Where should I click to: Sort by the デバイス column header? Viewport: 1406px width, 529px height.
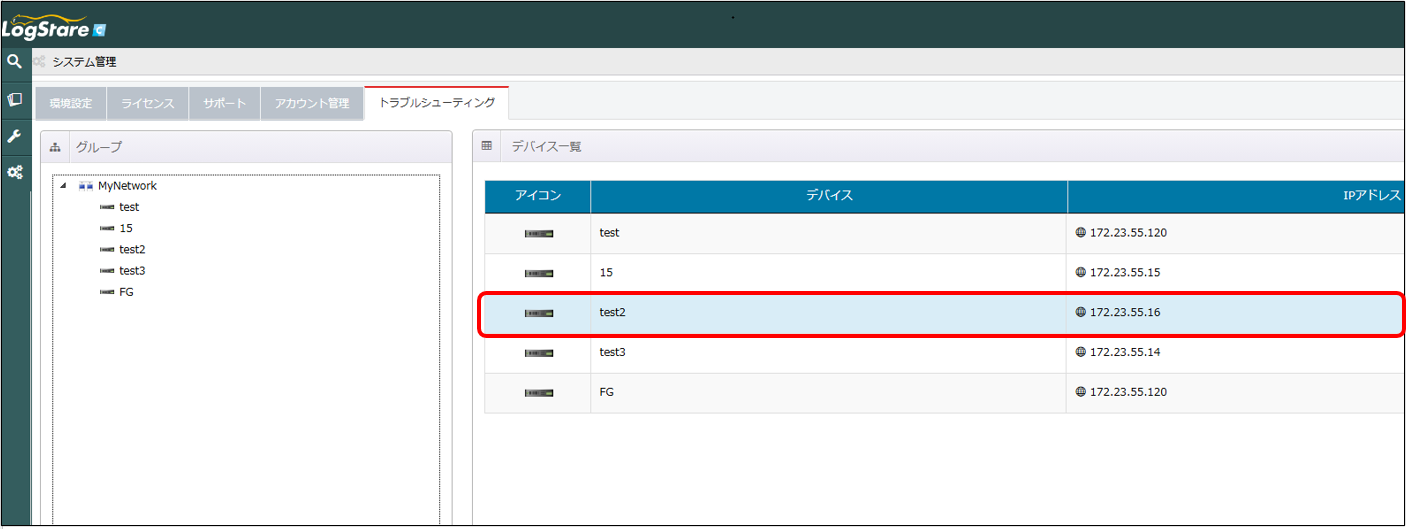828,196
